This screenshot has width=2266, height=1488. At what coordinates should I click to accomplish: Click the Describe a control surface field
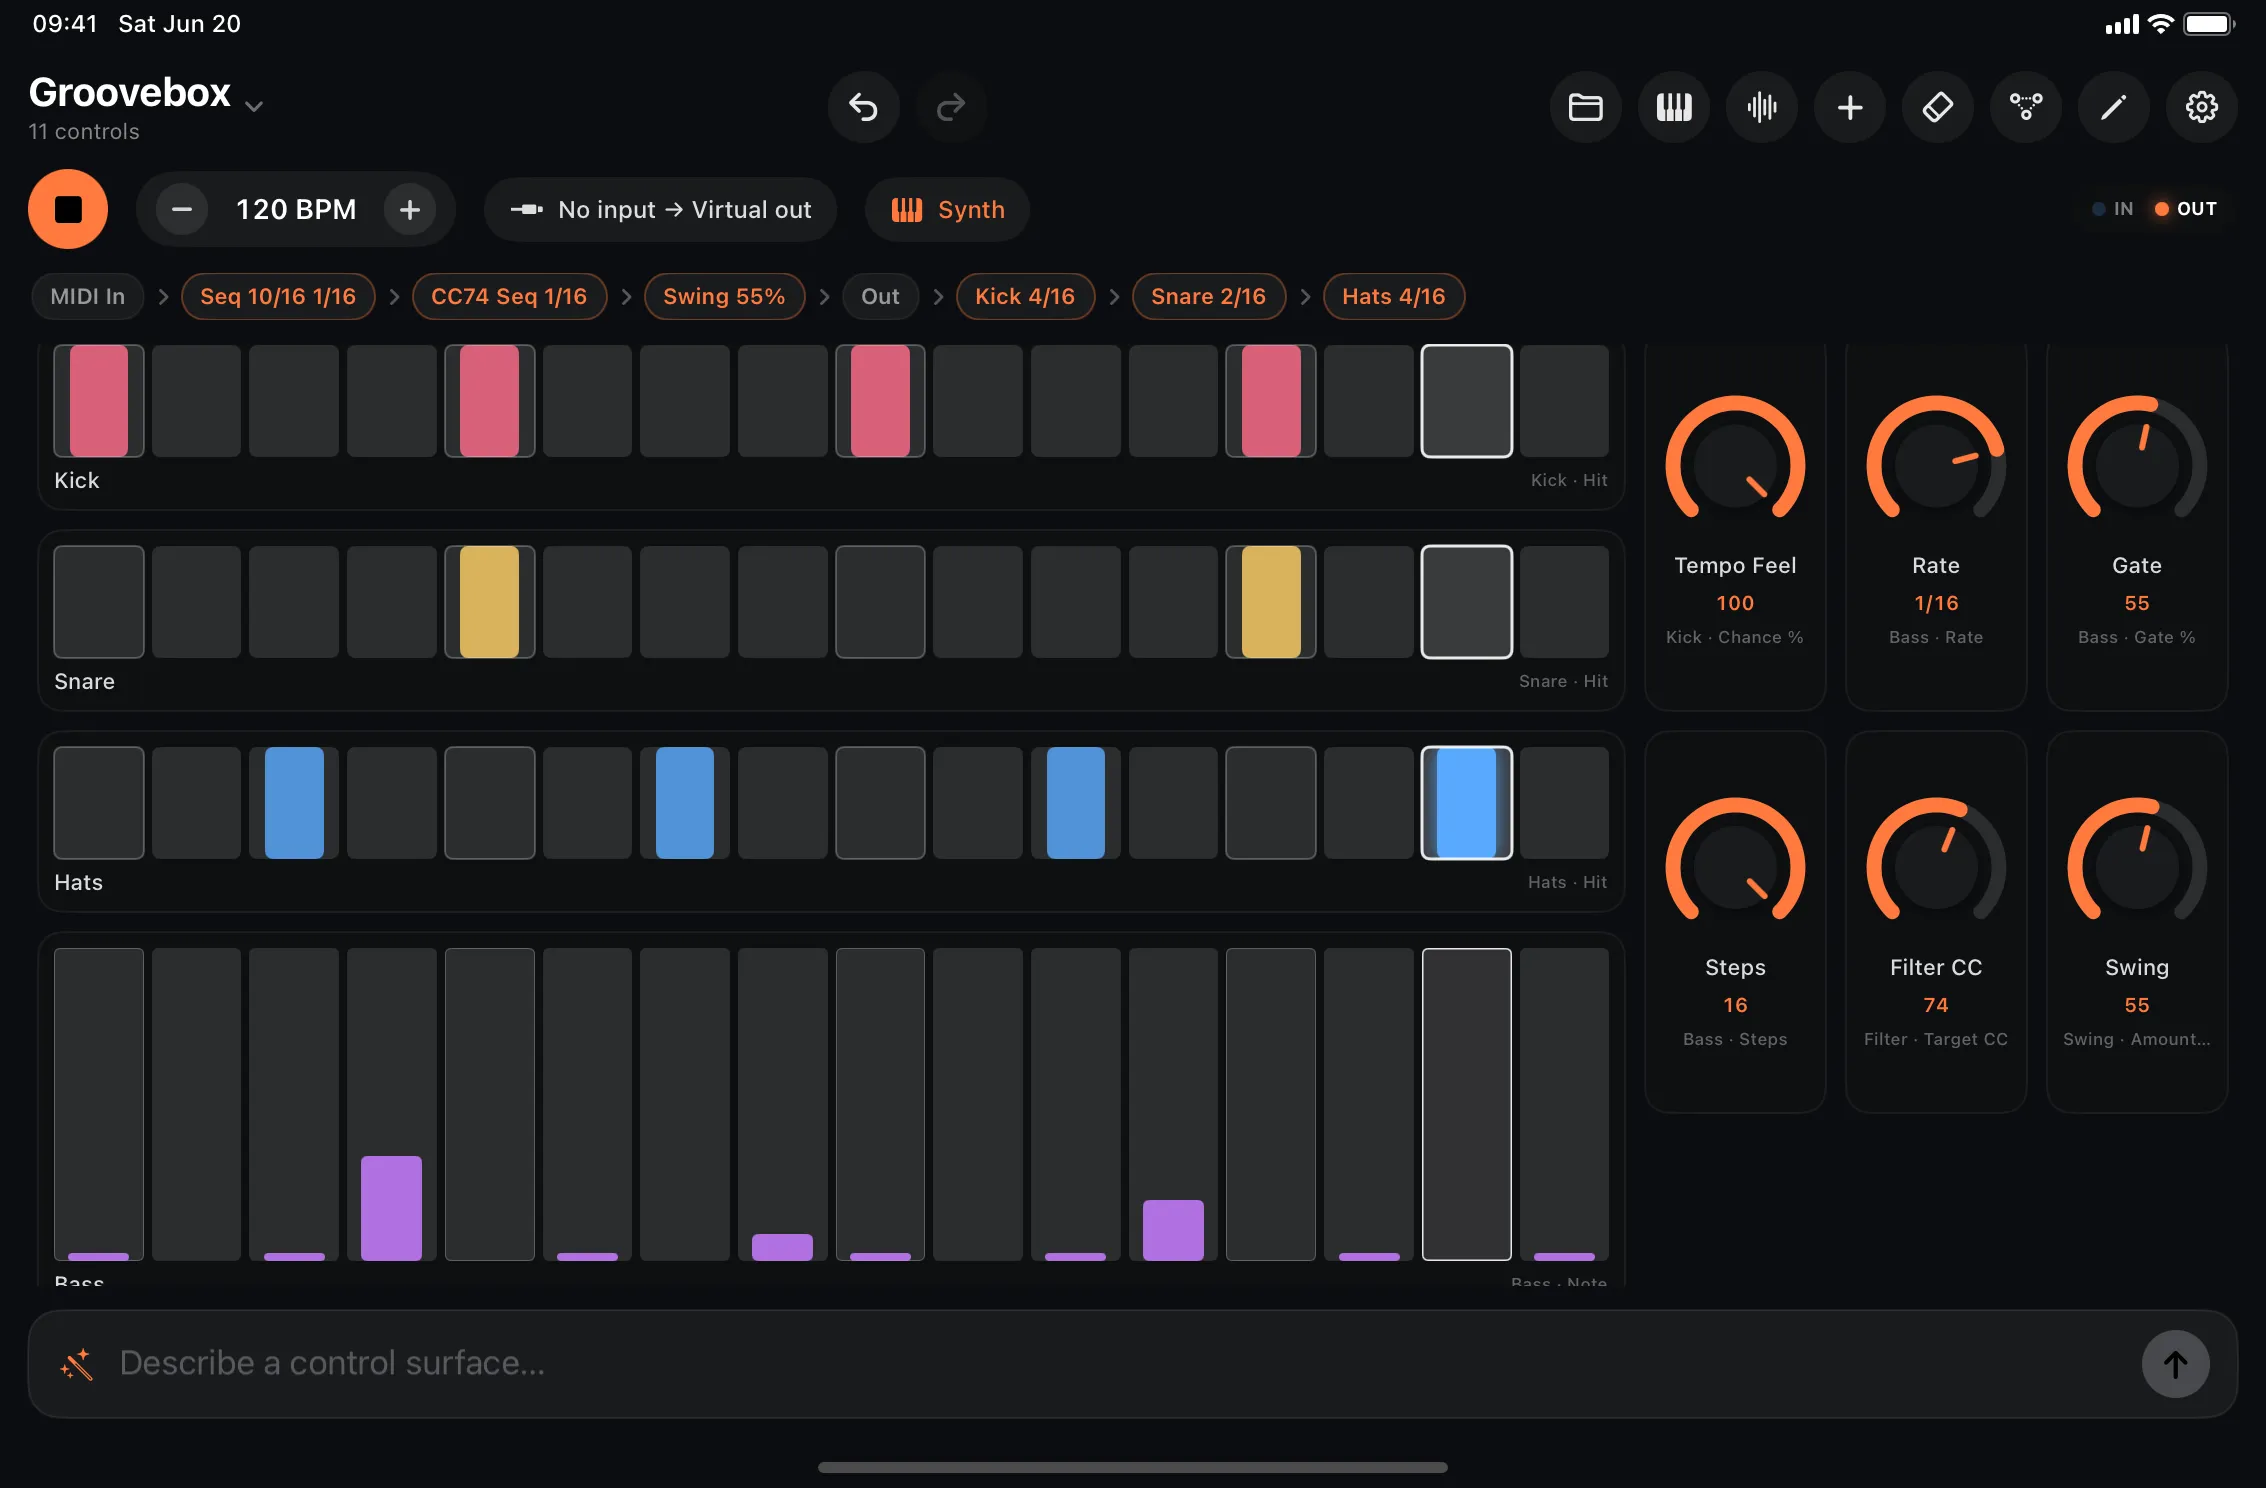click(x=1132, y=1364)
